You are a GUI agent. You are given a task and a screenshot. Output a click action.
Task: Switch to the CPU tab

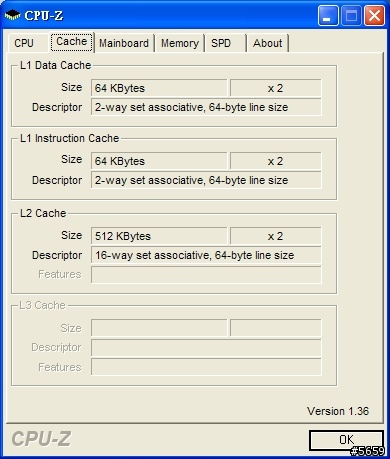pos(24,43)
